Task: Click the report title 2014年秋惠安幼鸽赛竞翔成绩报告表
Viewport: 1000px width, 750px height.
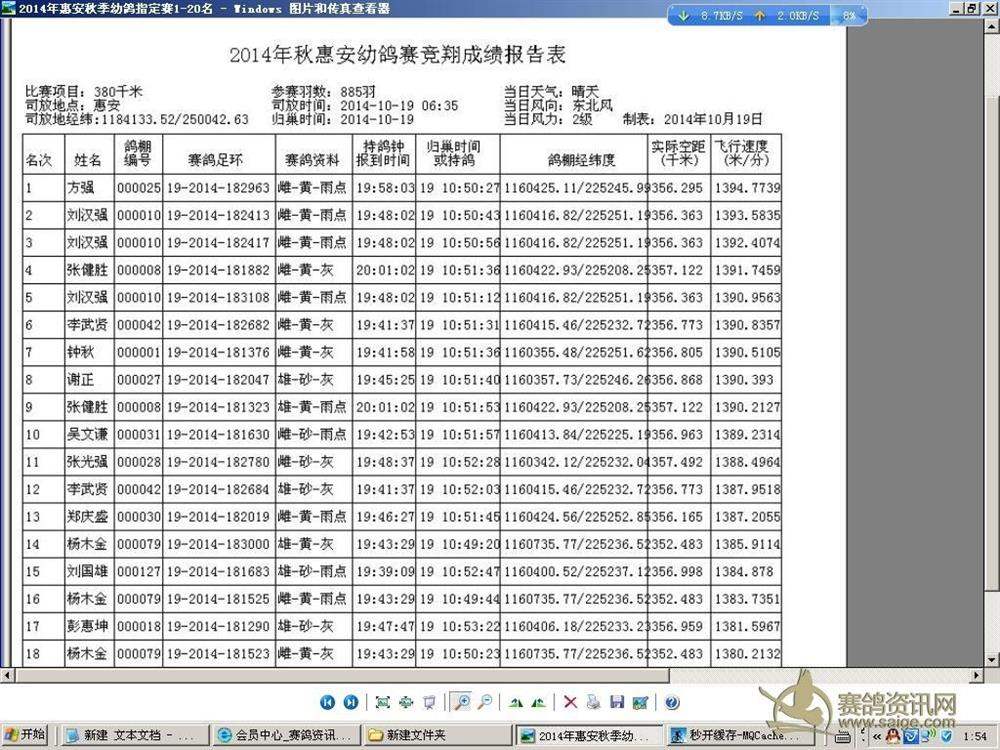Action: point(397,55)
